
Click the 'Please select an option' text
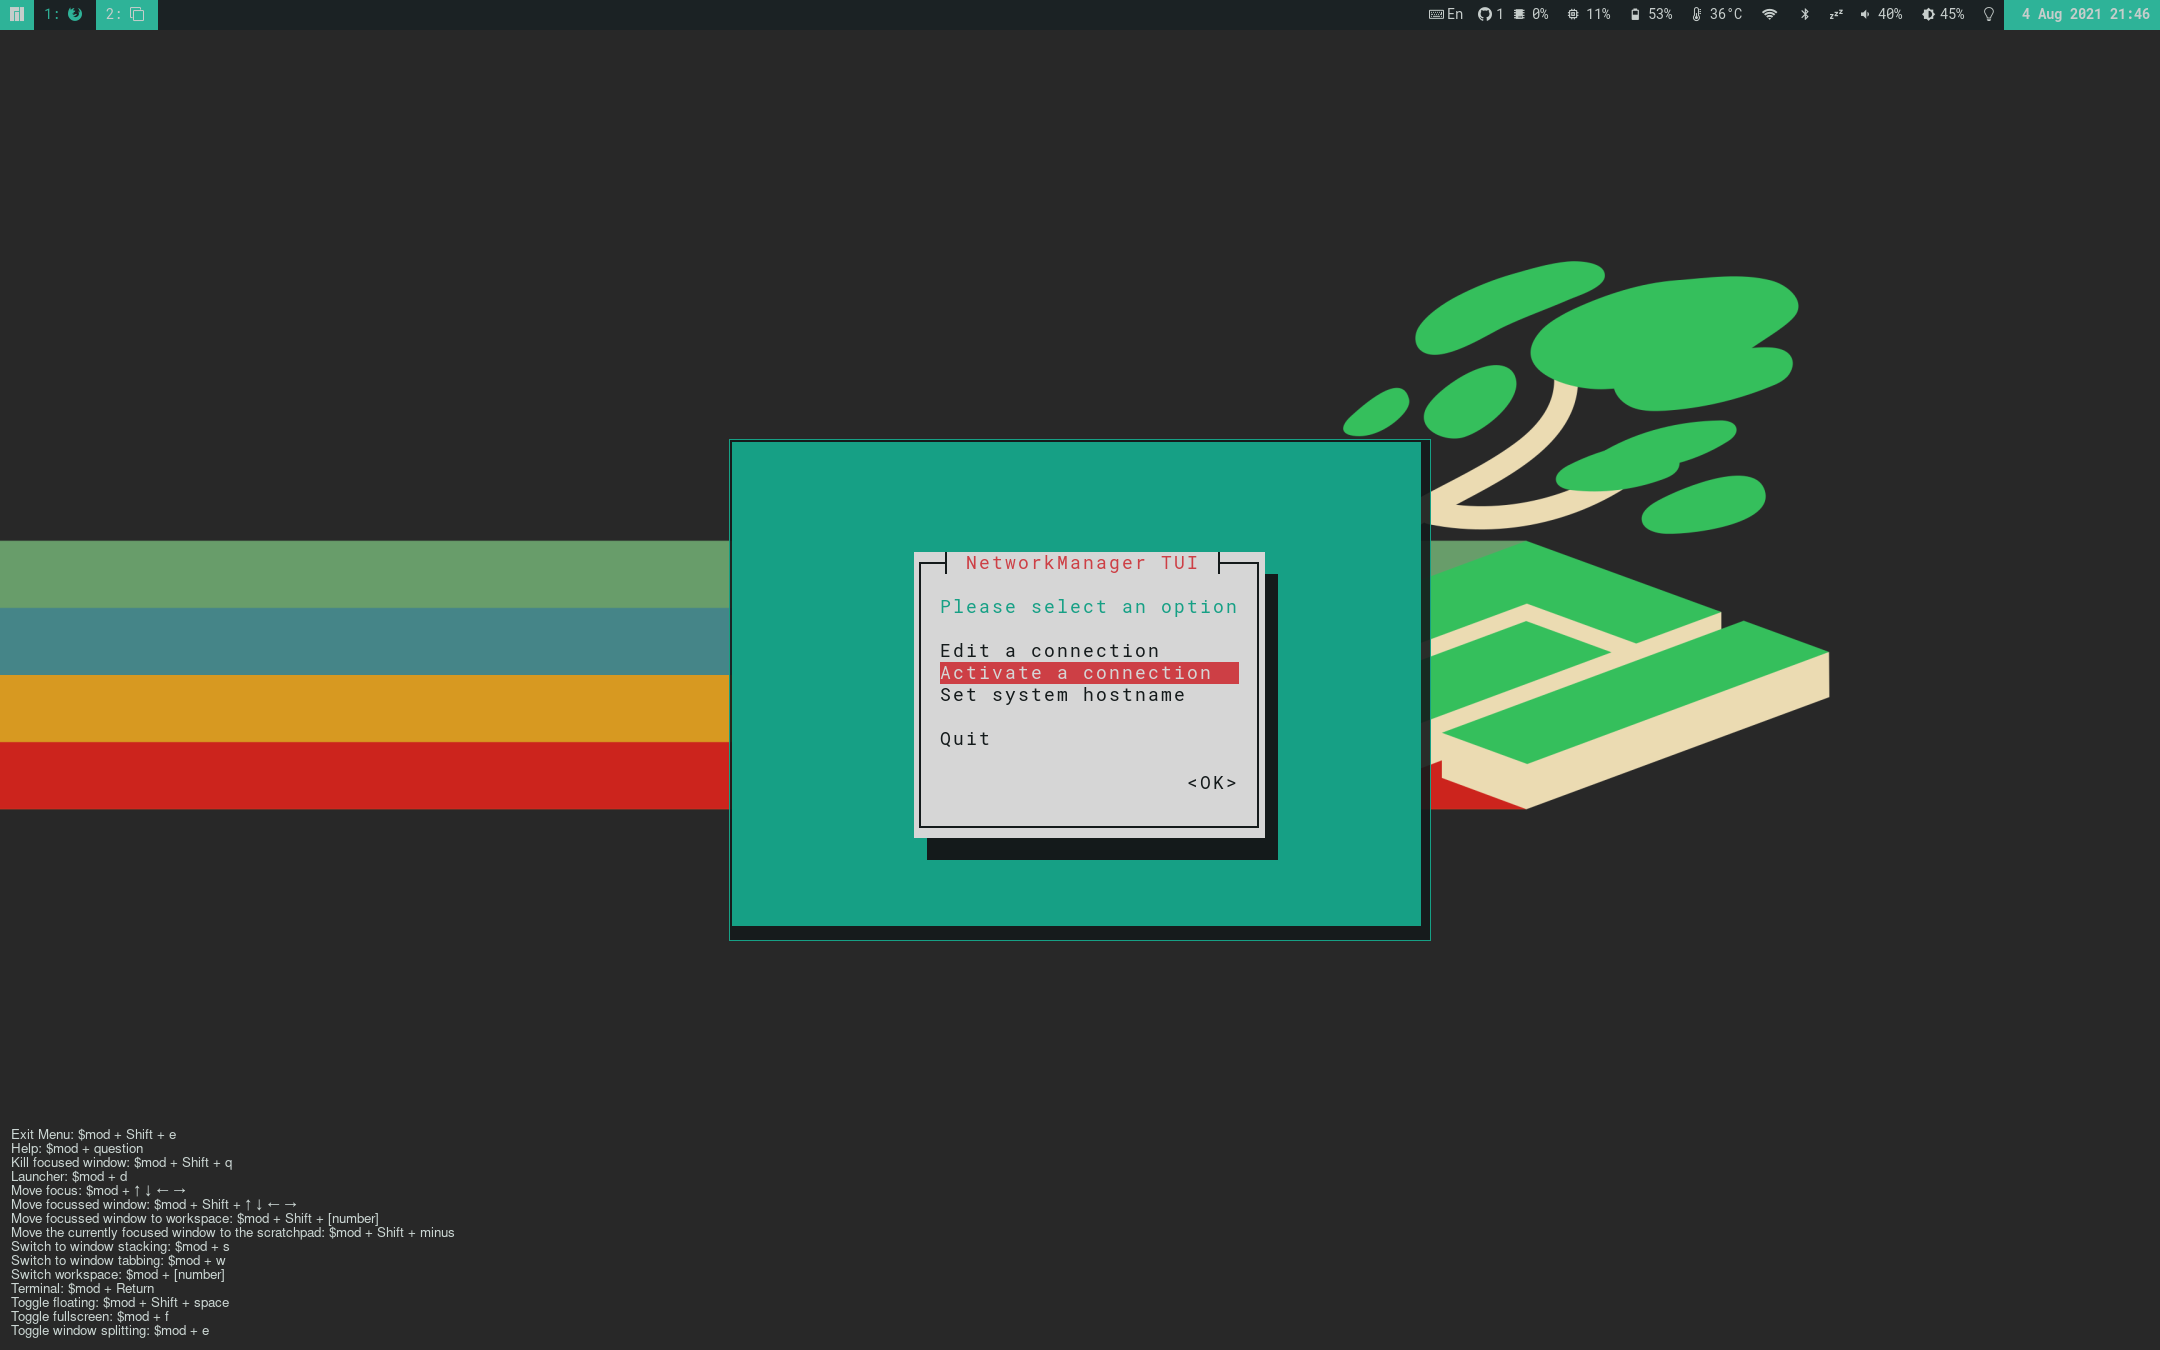[x=1088, y=607]
